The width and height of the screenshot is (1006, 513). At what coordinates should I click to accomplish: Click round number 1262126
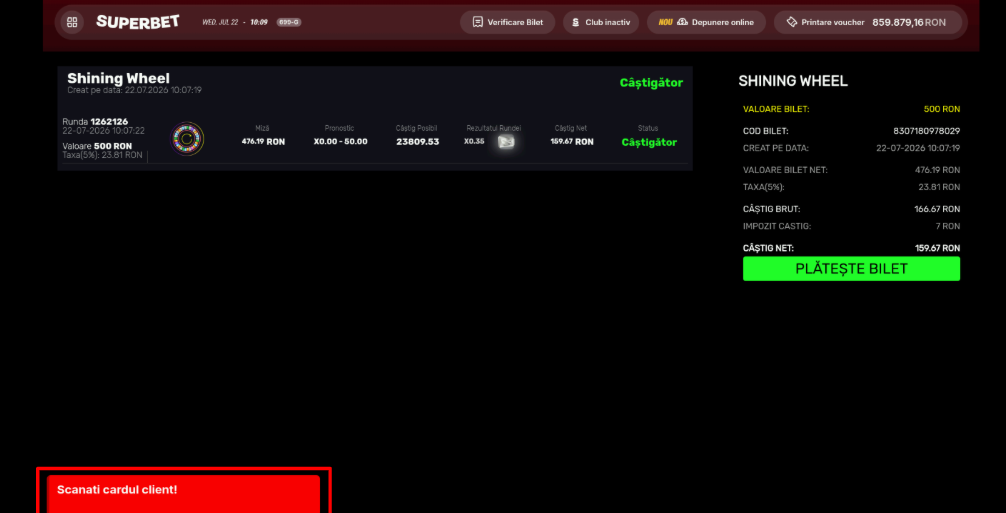[109, 122]
